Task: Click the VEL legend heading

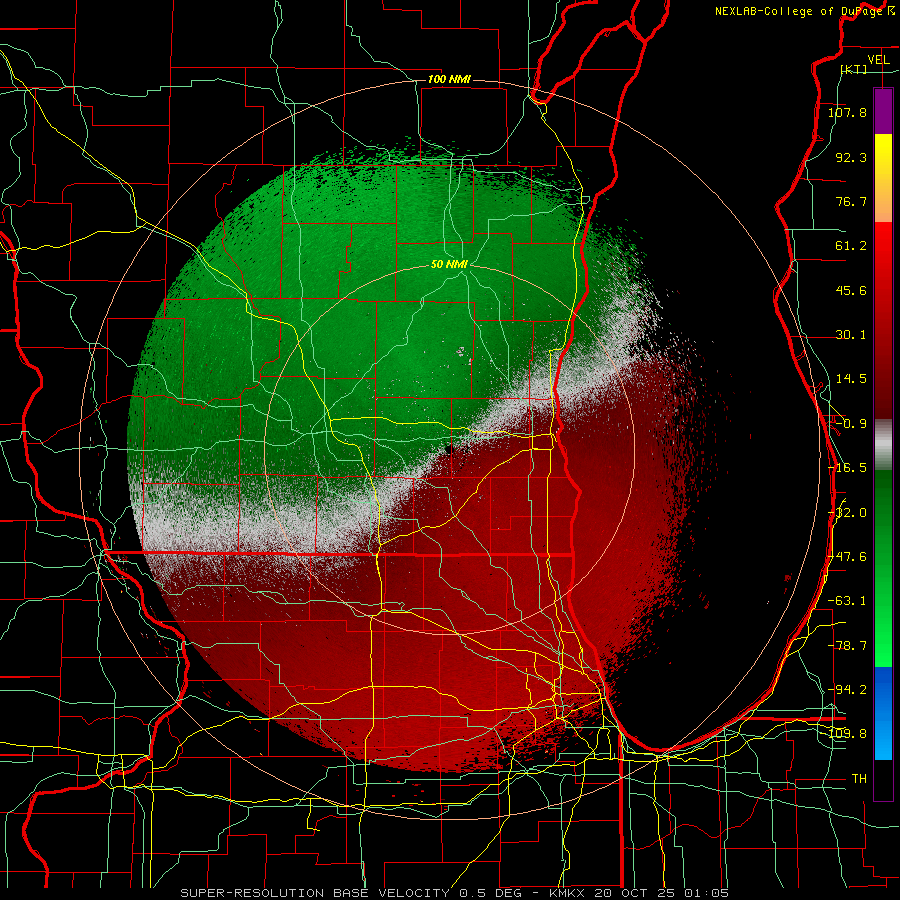Action: coord(878,60)
